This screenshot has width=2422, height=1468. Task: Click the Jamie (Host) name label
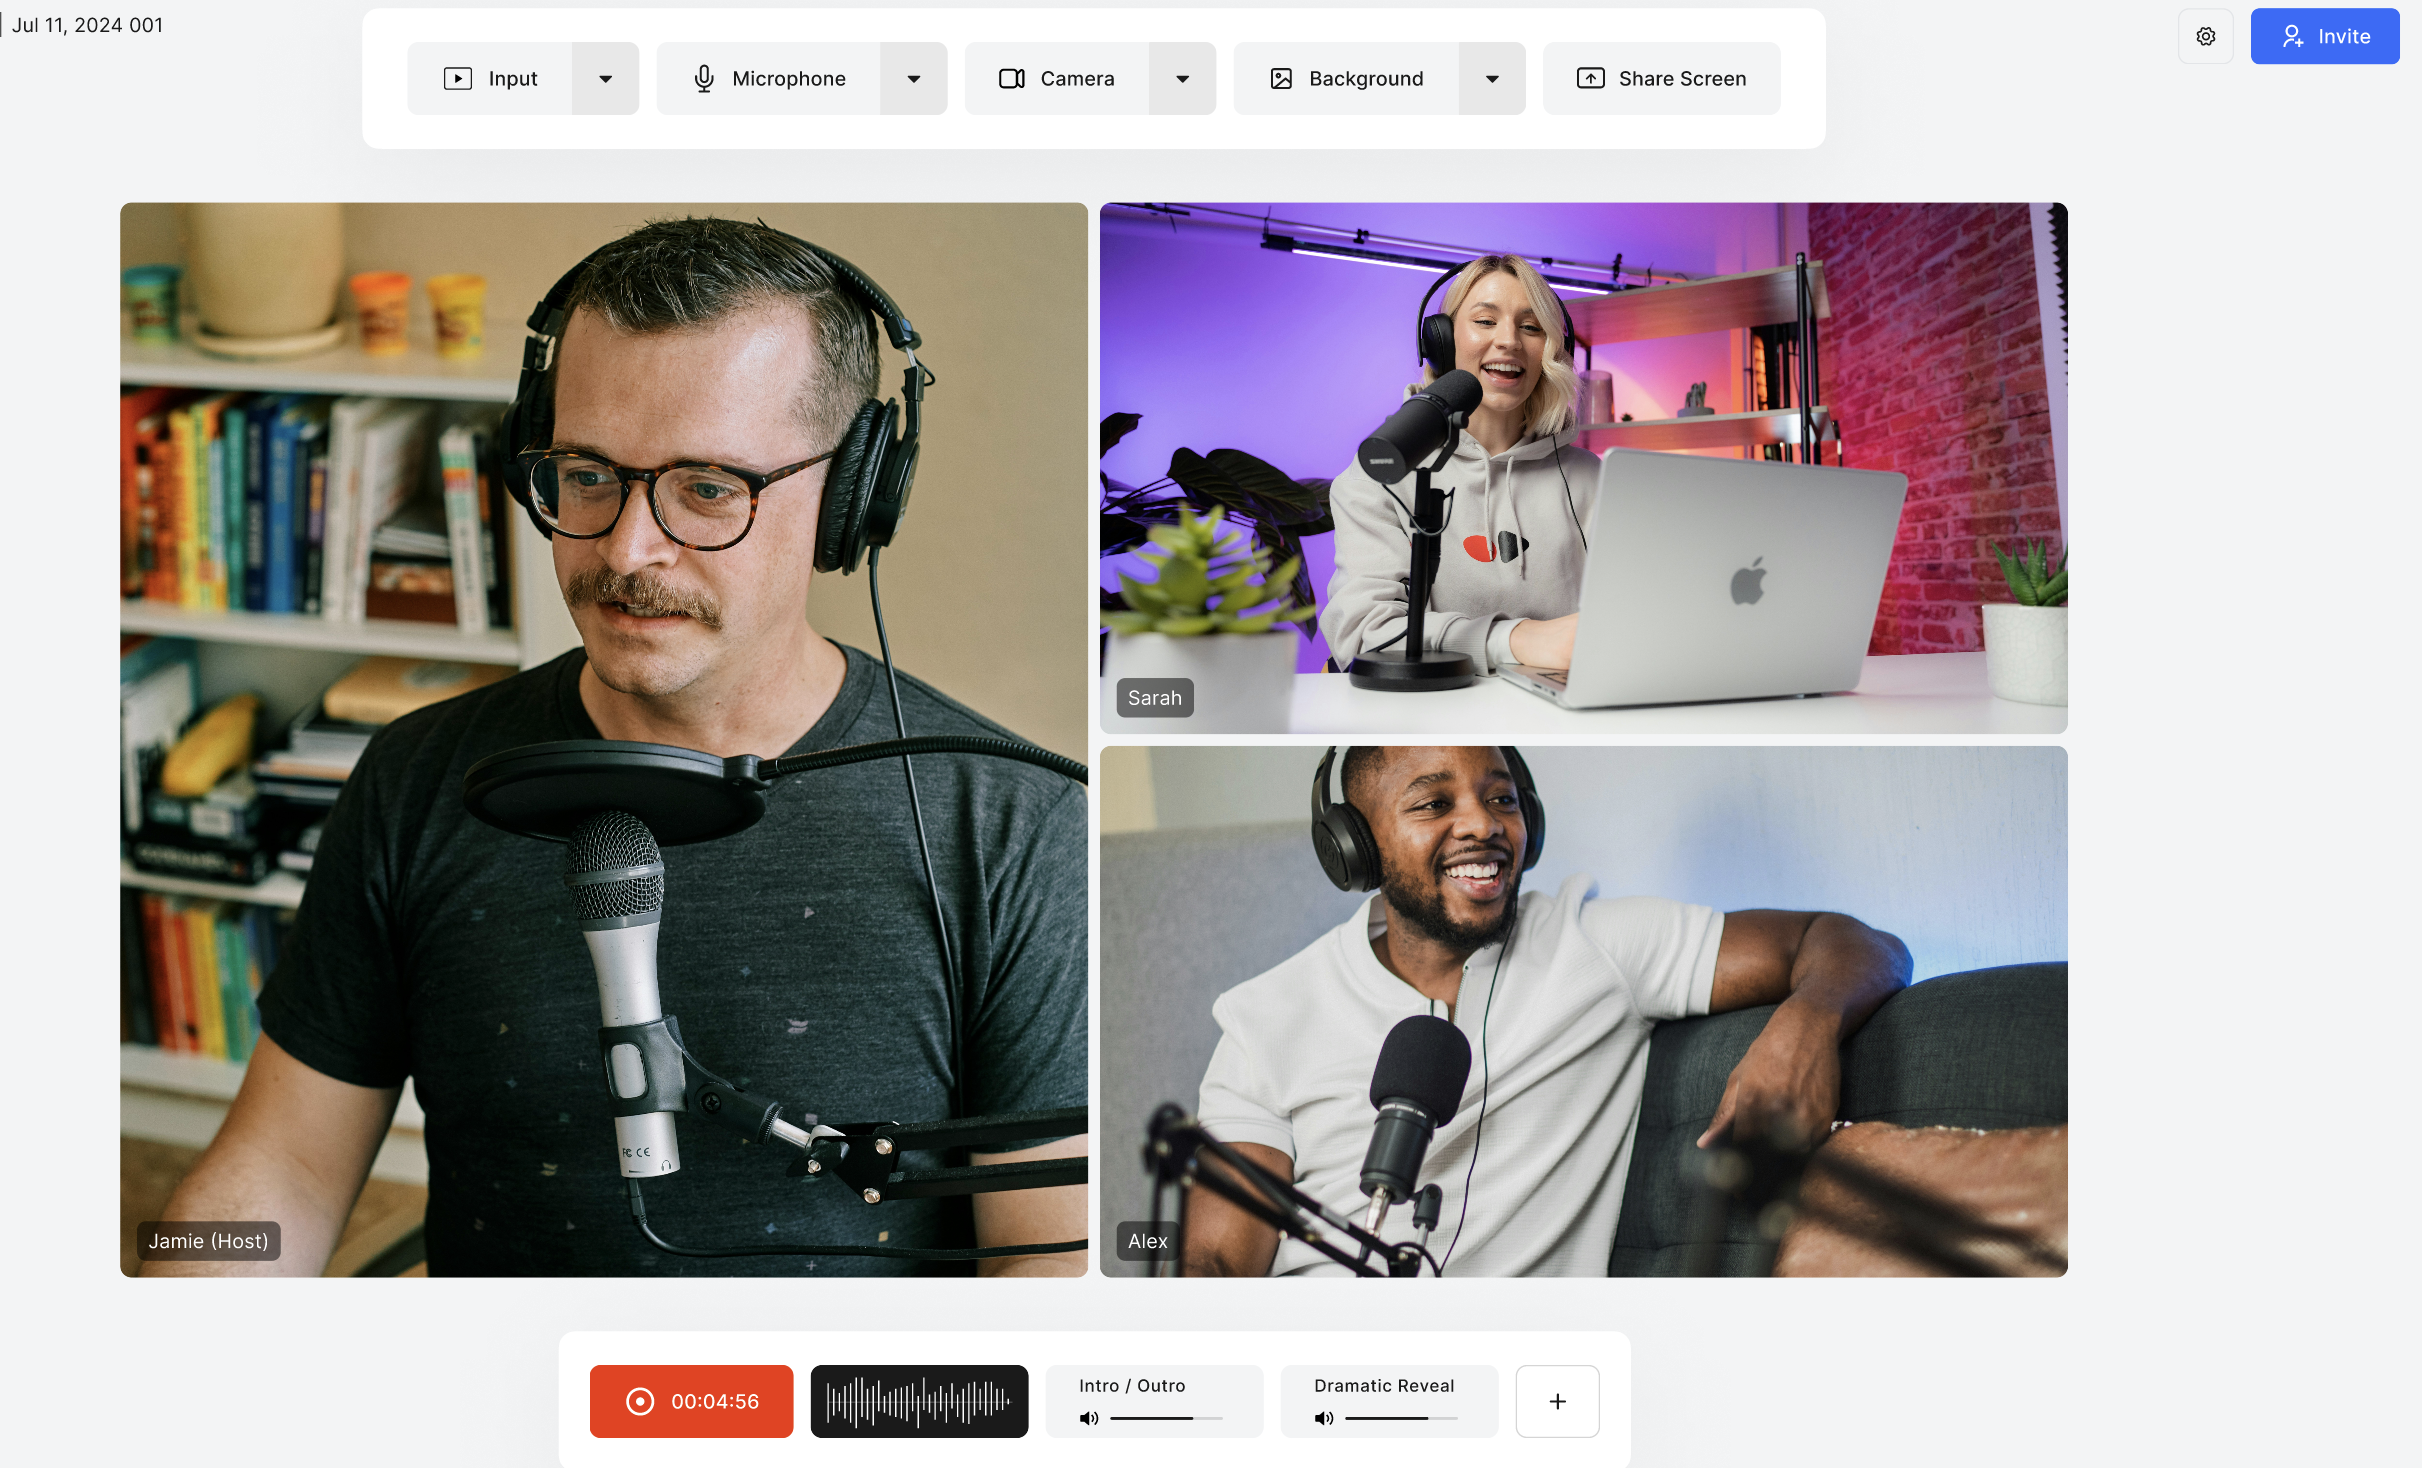[208, 1240]
